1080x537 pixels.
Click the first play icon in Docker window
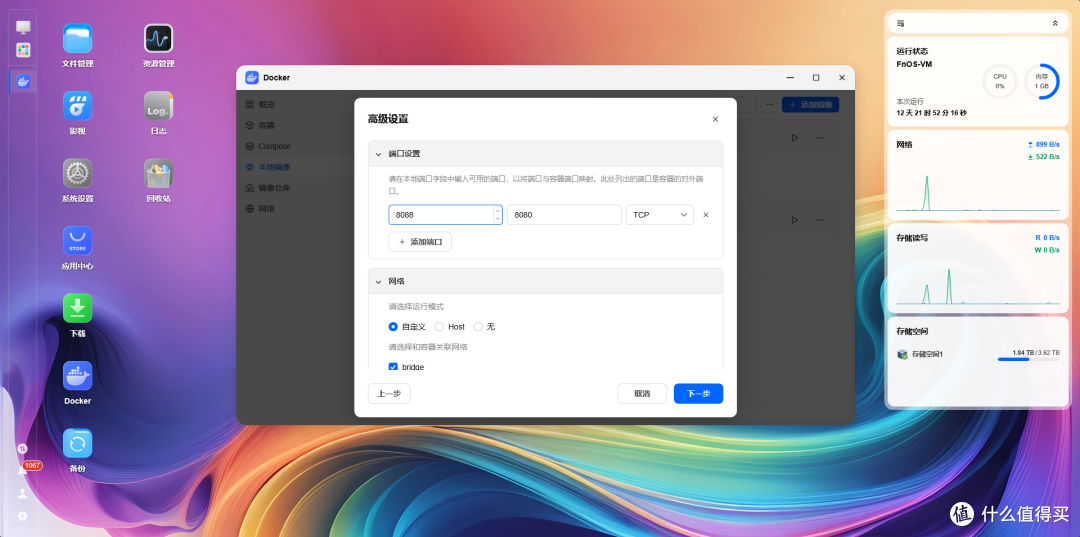(x=794, y=138)
